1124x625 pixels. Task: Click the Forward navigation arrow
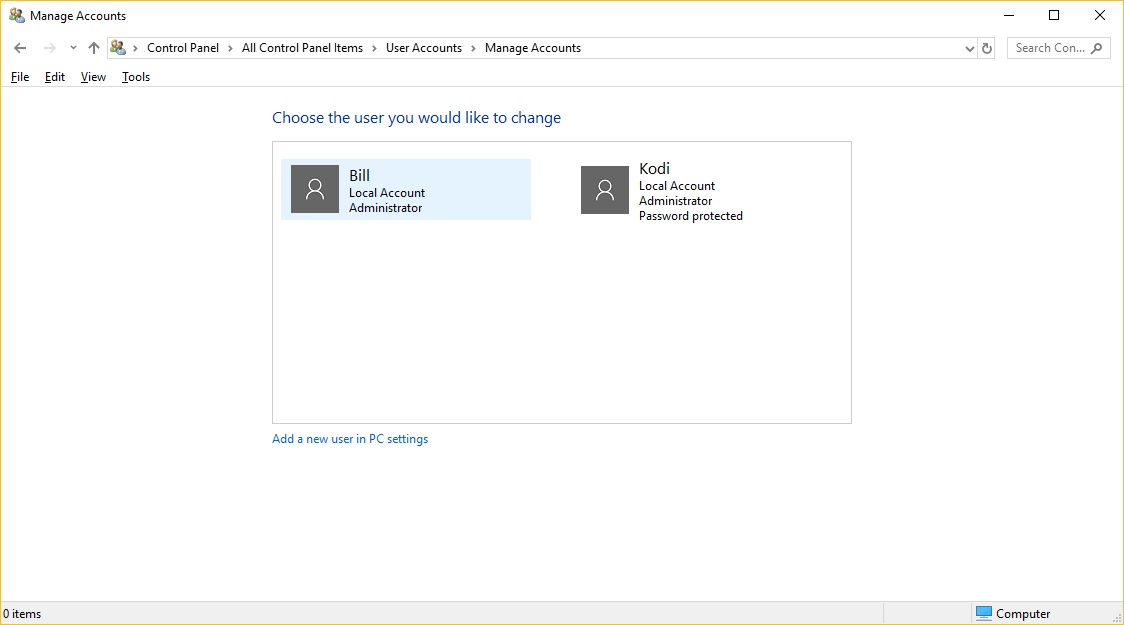pyautogui.click(x=49, y=48)
